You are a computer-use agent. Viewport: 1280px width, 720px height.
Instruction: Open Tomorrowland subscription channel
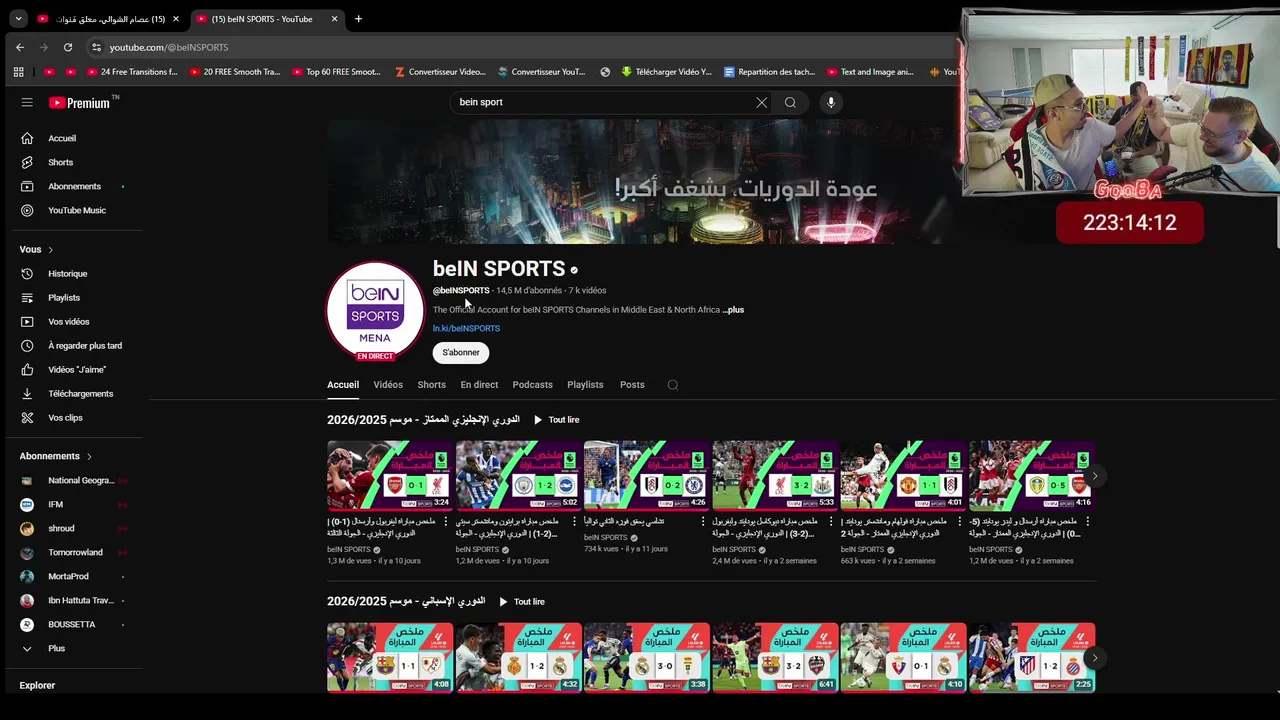point(75,552)
